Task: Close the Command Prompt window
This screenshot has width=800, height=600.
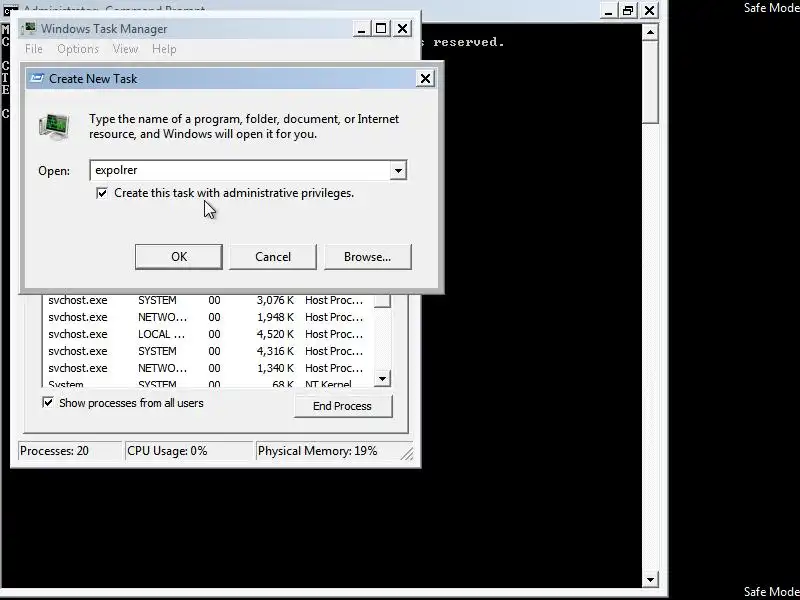Action: click(x=649, y=10)
